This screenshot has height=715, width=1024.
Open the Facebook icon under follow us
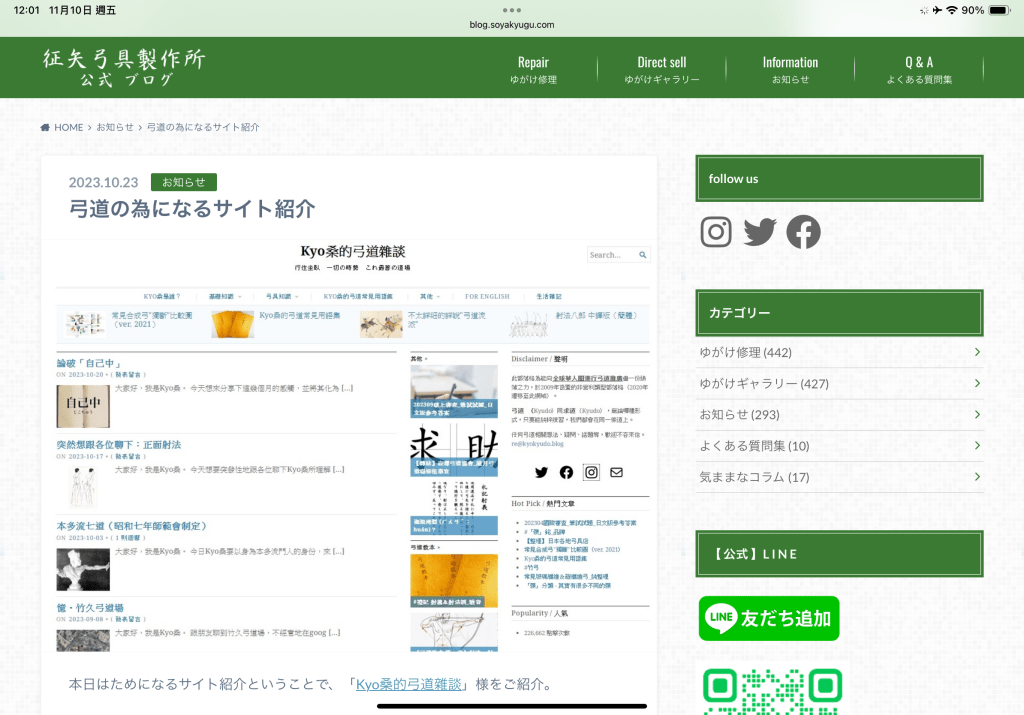tap(803, 232)
